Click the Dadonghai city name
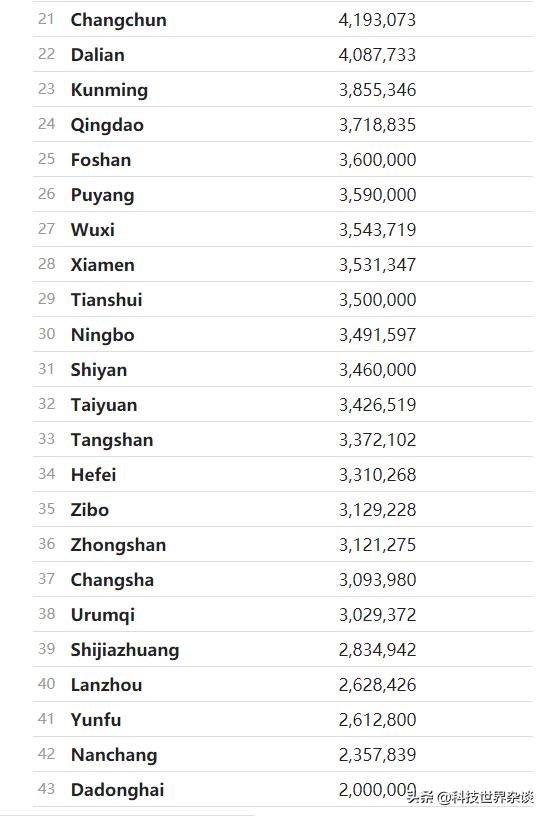The width and height of the screenshot is (546, 816). 118,790
